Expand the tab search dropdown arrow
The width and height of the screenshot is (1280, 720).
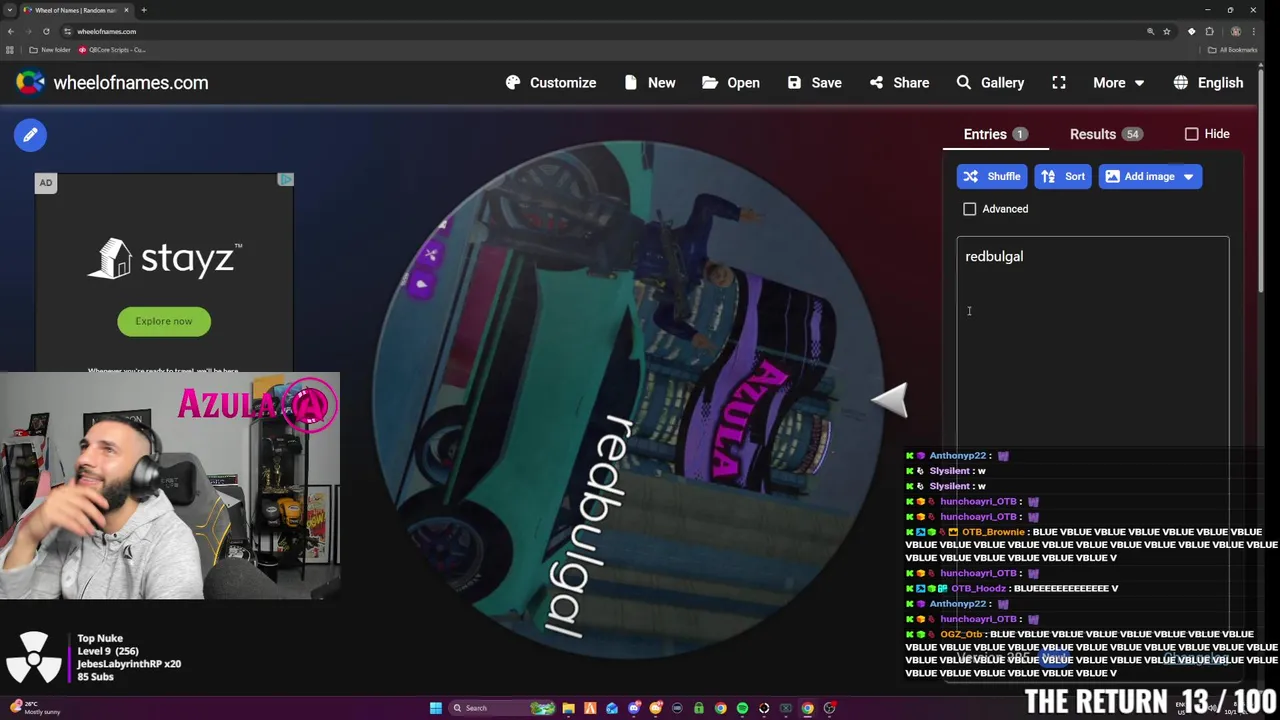[x=9, y=10]
